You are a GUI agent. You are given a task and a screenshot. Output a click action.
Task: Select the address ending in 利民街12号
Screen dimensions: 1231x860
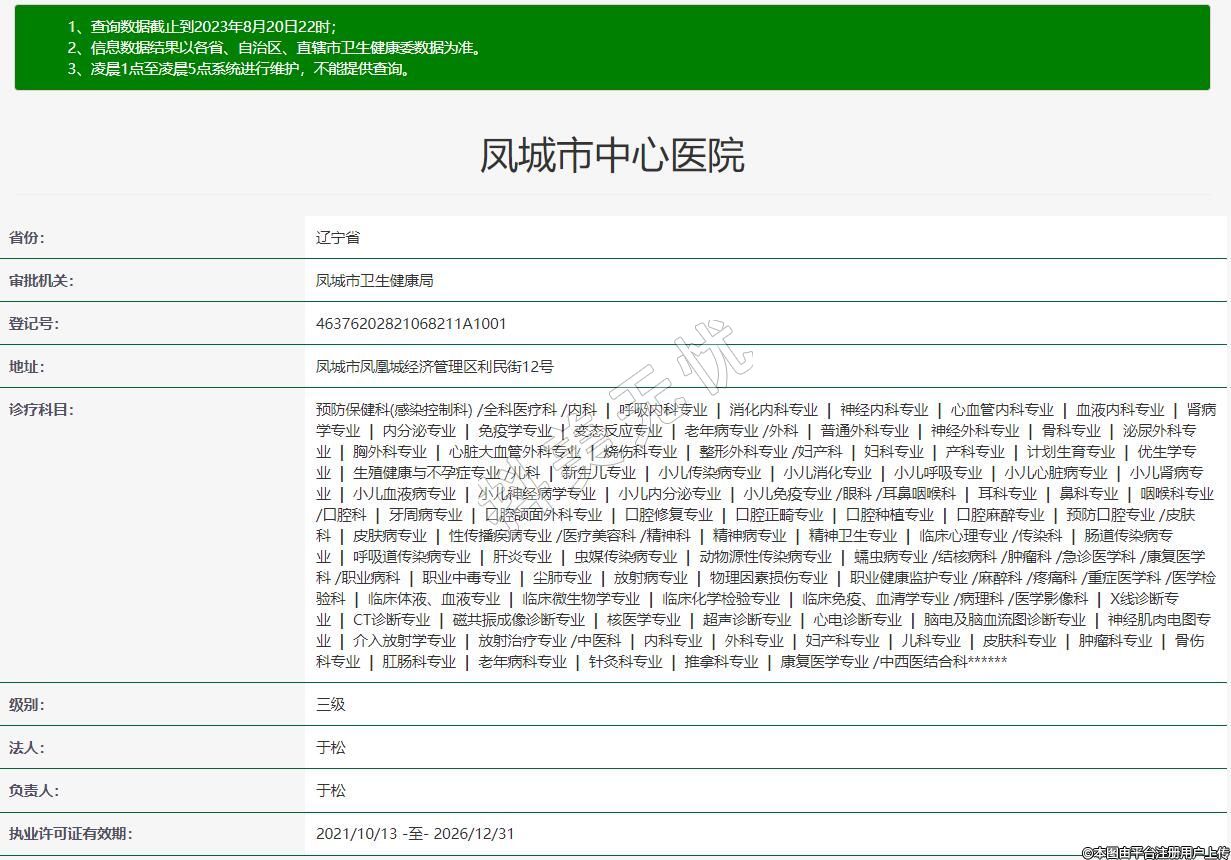tap(434, 367)
